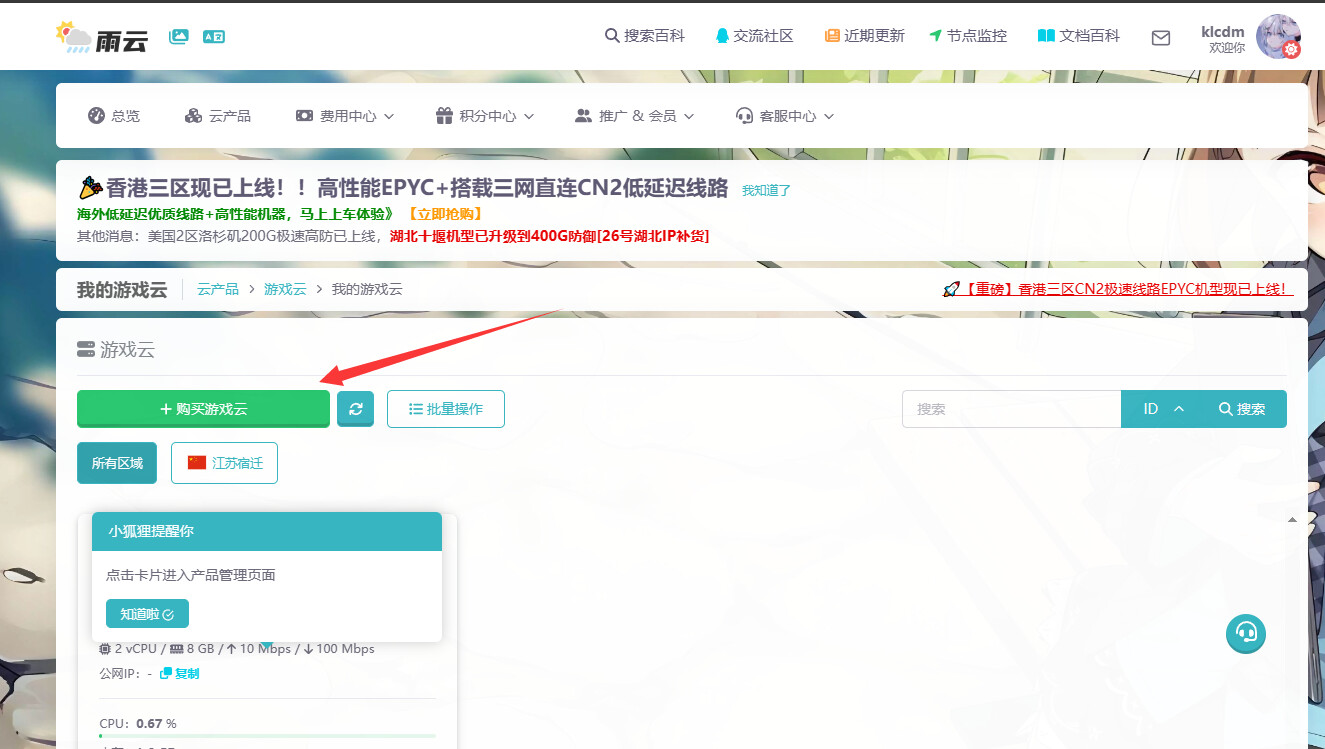1325x749 pixels.
Task: Open the mail envelope icon
Action: 1160,38
